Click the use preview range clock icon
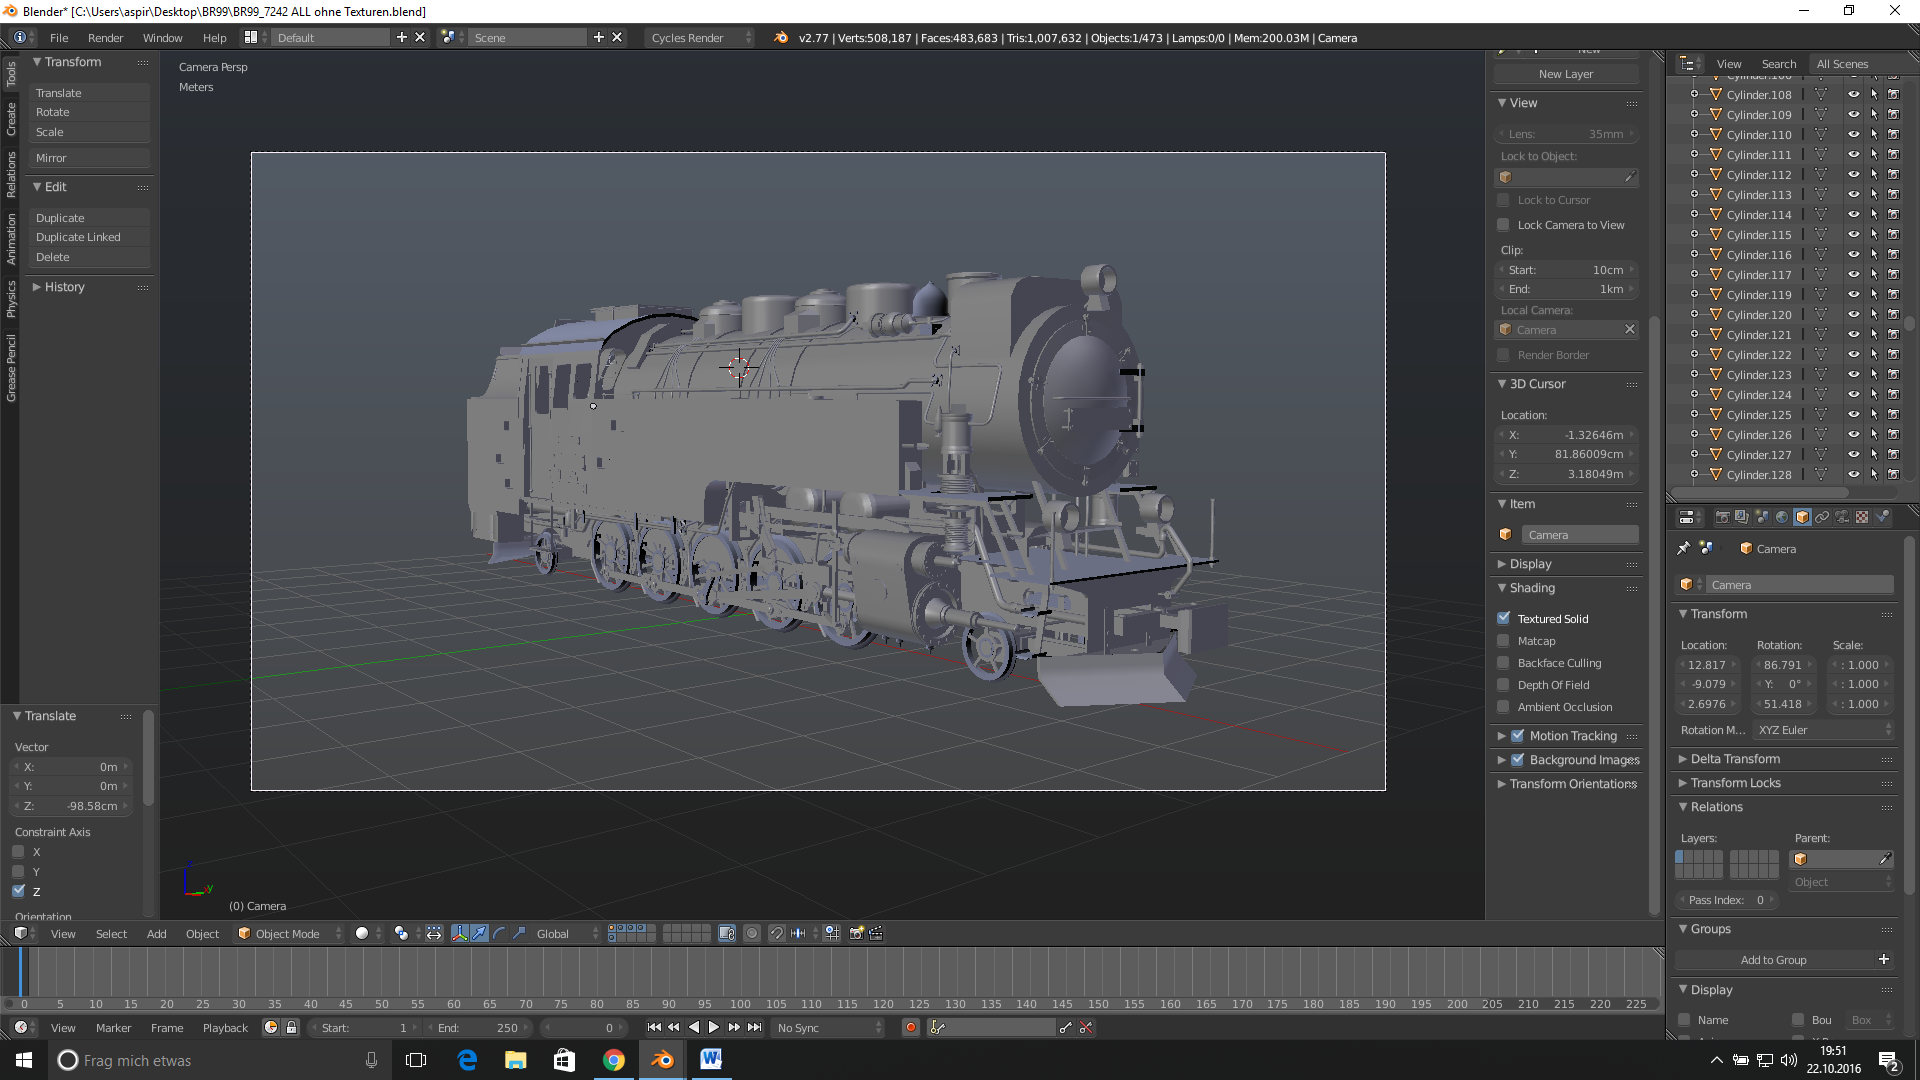The image size is (1920, 1080). [x=271, y=1027]
